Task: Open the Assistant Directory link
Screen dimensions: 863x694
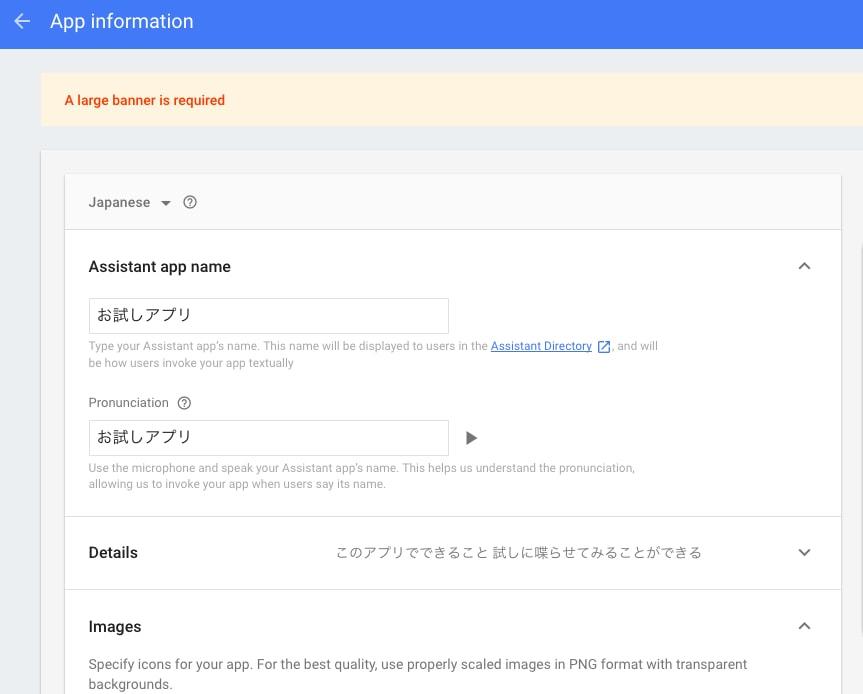Action: click(541, 346)
